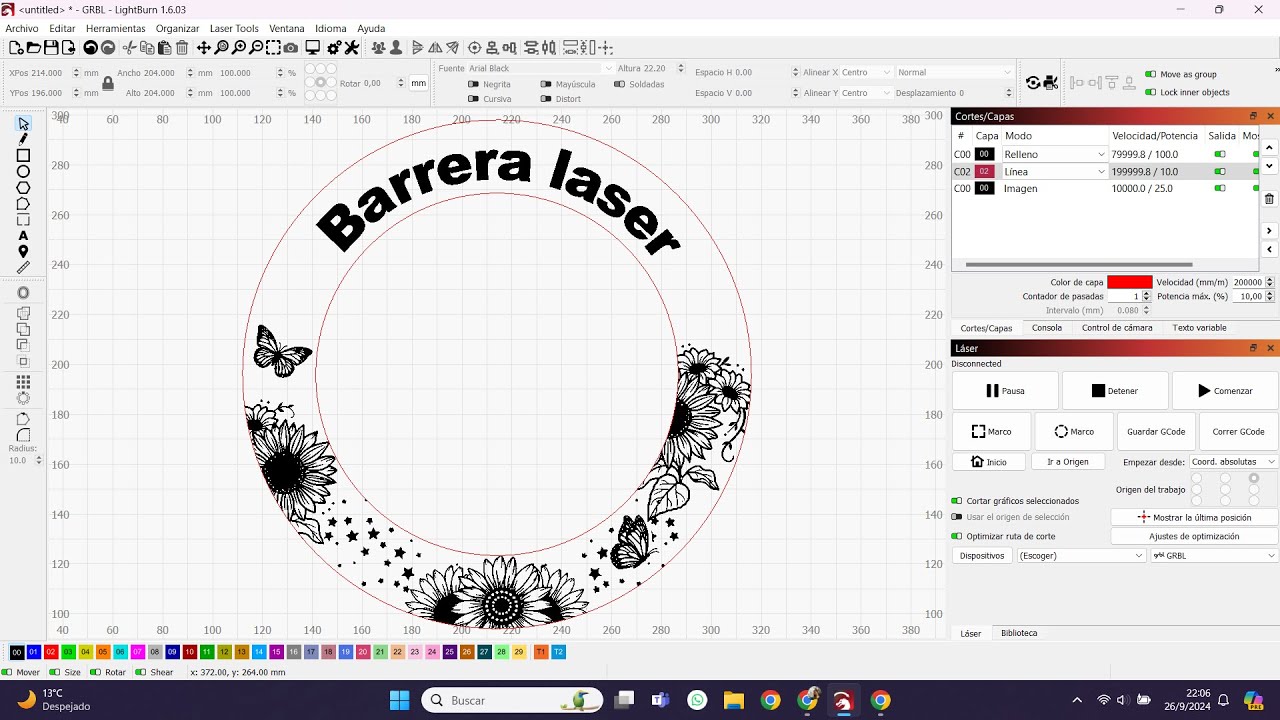Click the aspect ratio lock icon
The image size is (1280, 720).
tap(108, 84)
